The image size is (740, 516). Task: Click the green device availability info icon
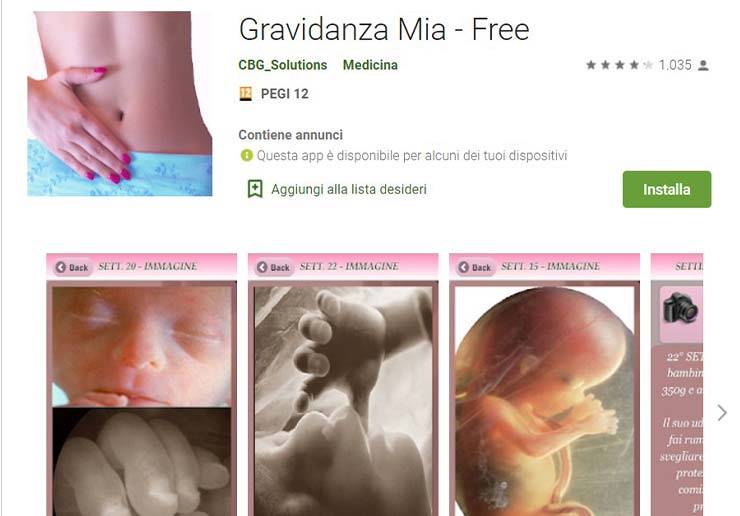(x=246, y=155)
